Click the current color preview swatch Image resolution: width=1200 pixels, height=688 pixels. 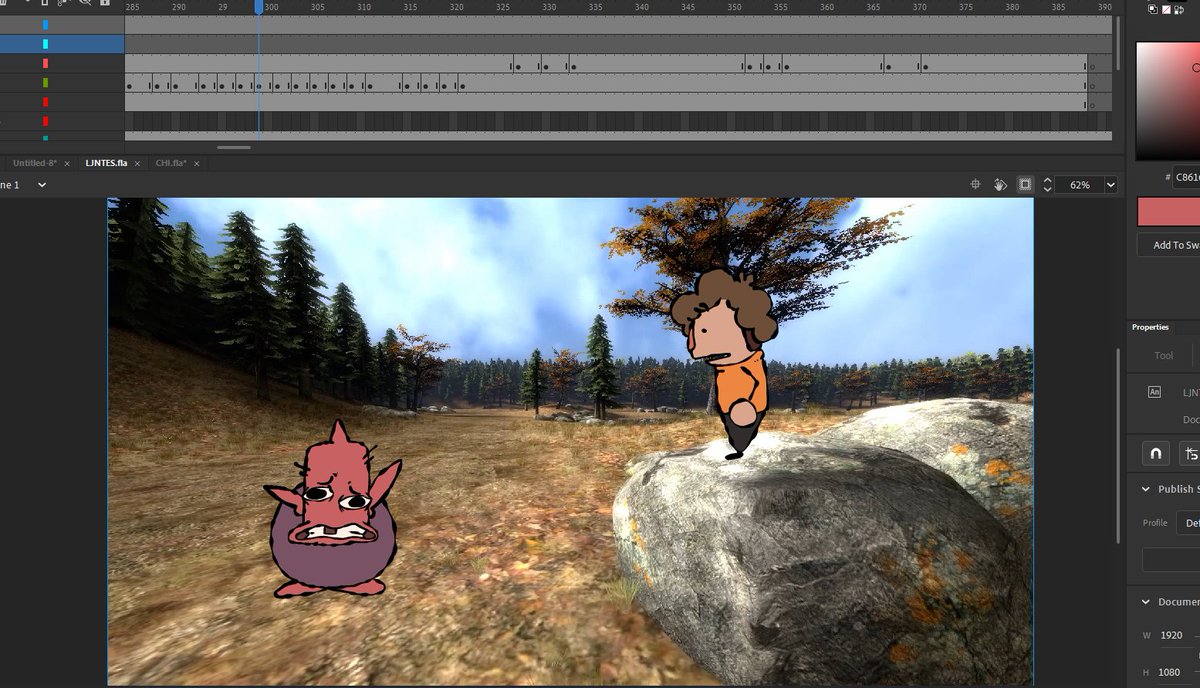(1168, 212)
